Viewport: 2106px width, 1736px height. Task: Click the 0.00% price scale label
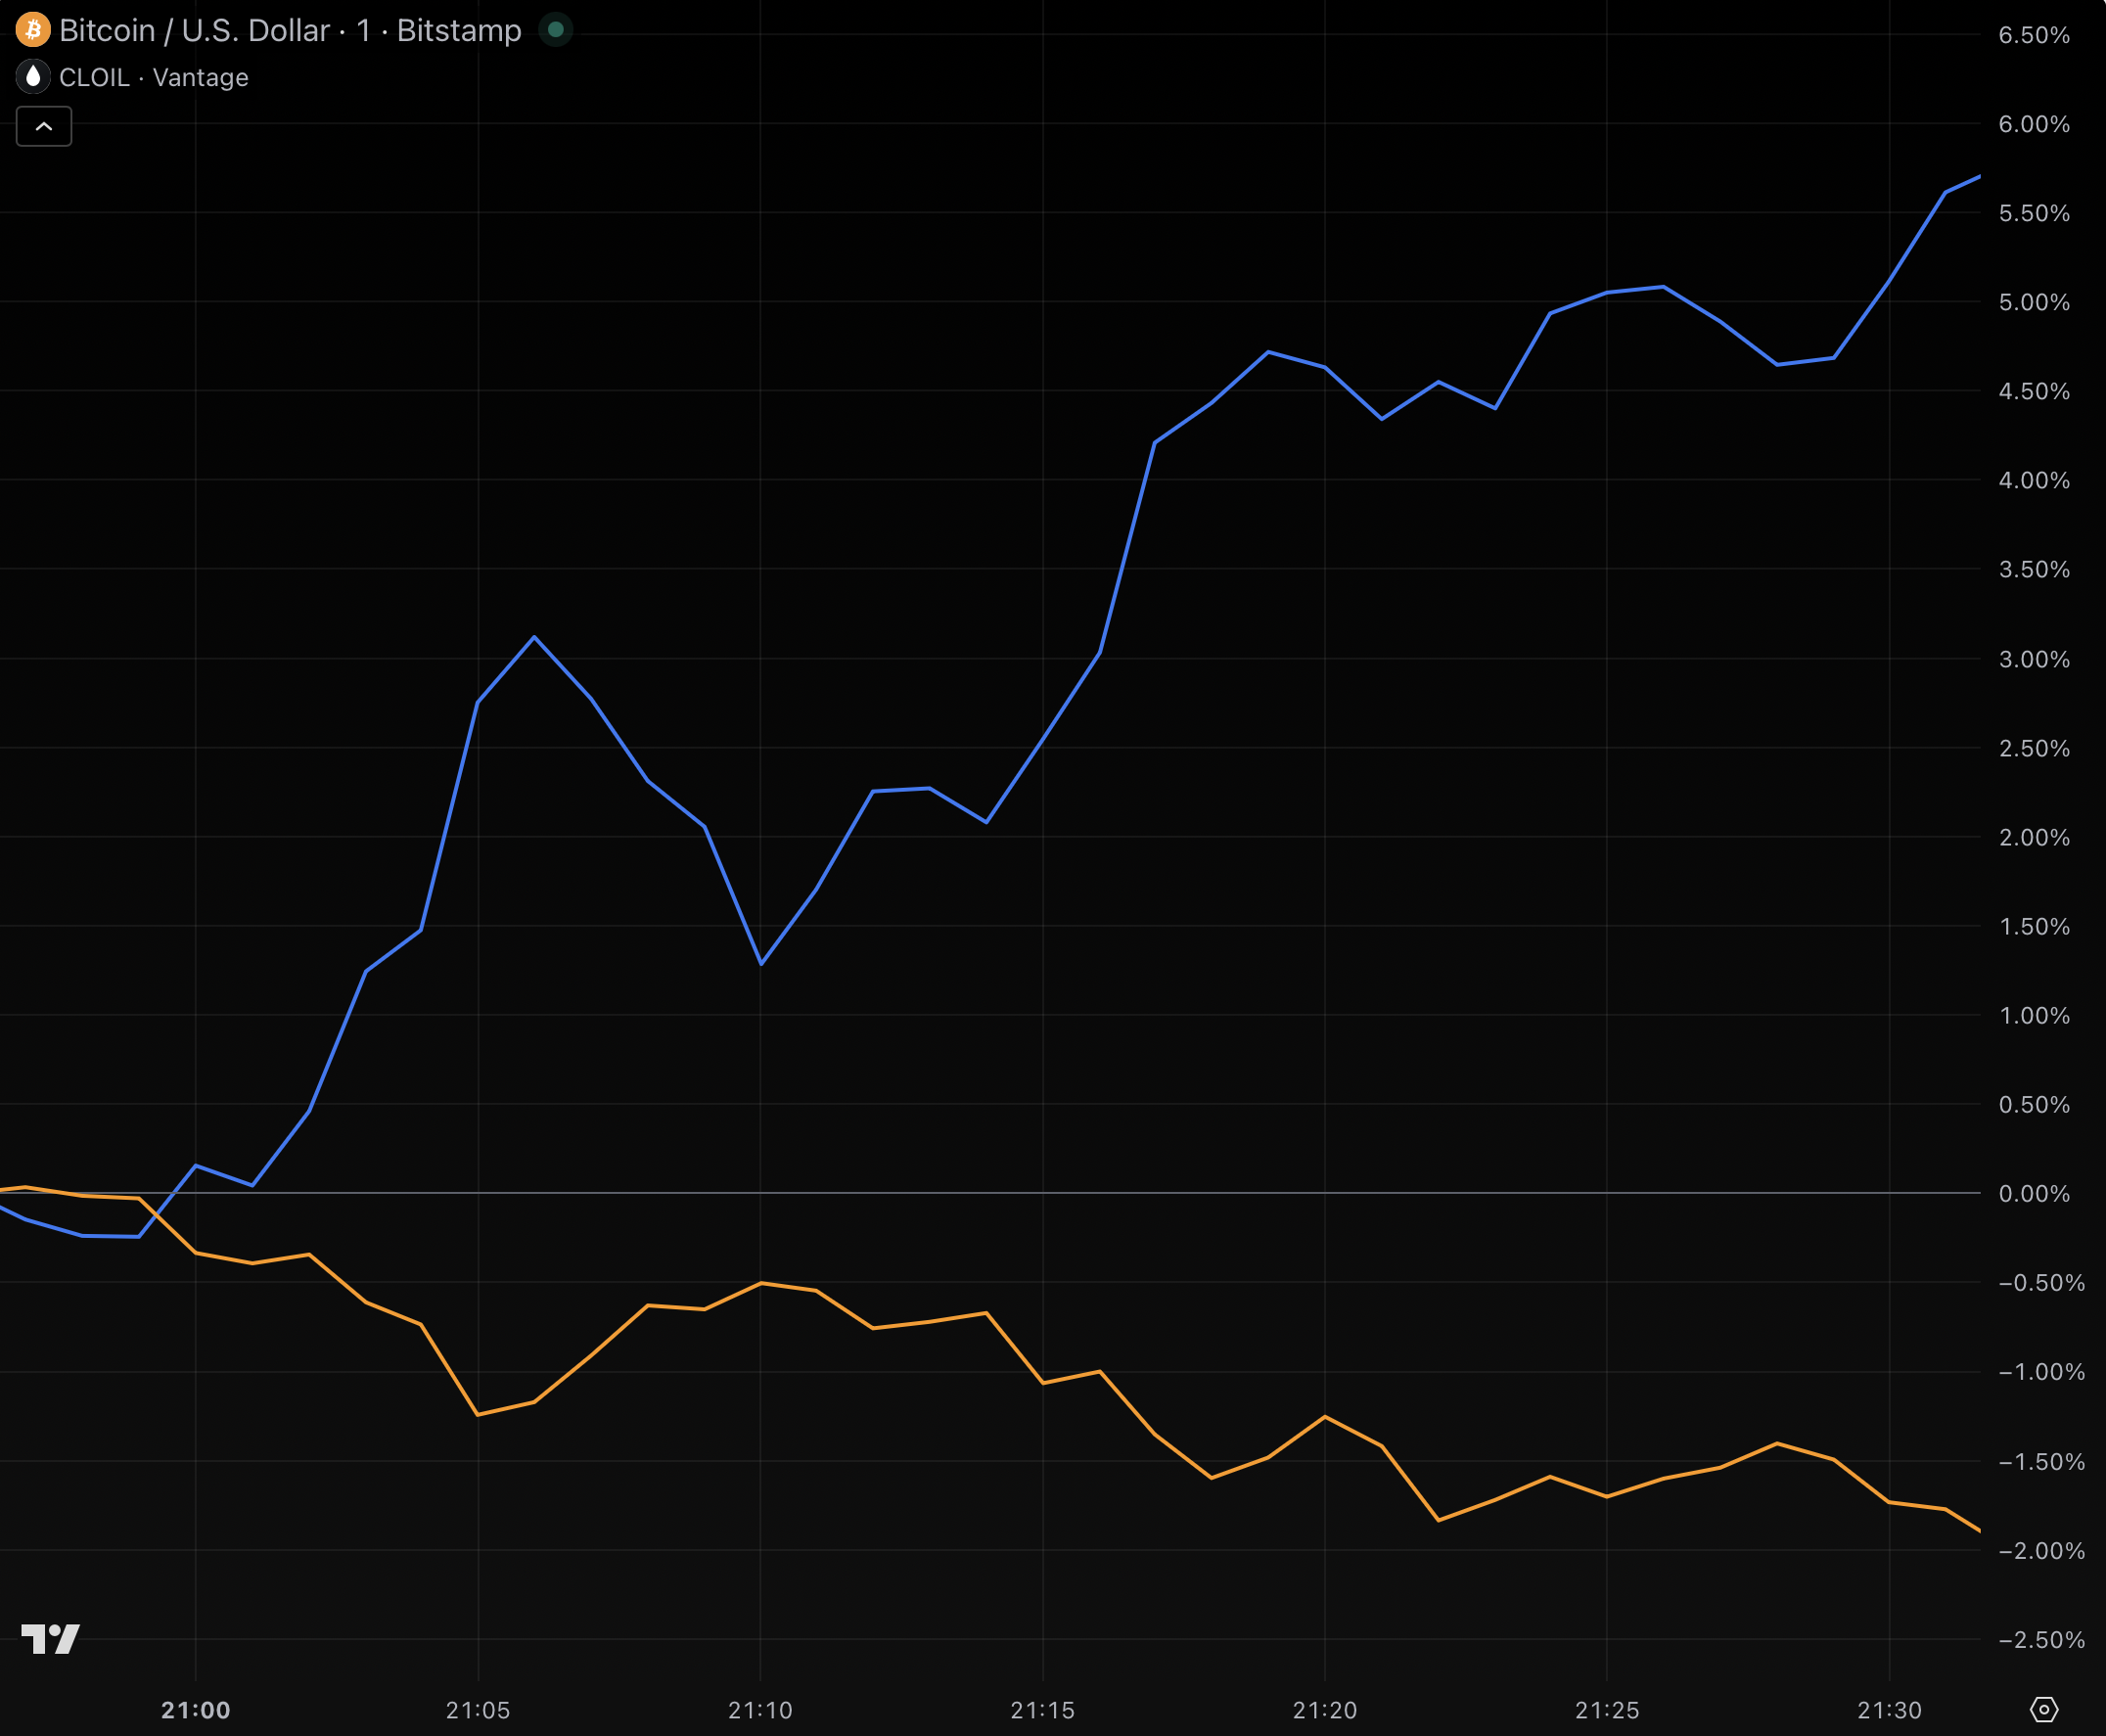tap(2034, 1193)
